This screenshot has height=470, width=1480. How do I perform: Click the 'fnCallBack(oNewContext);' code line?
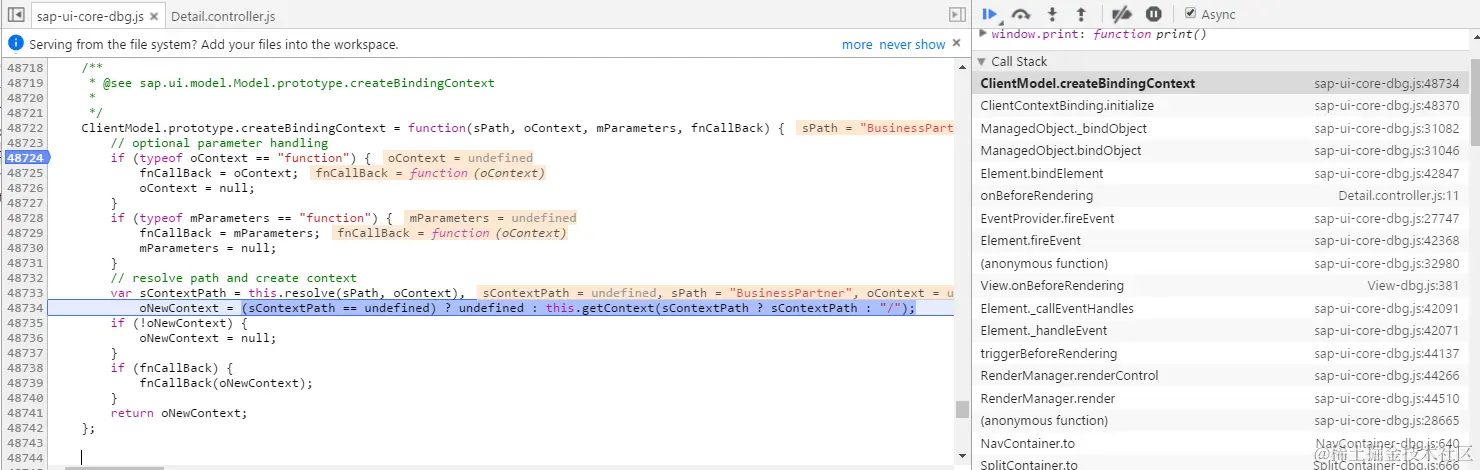(226, 383)
